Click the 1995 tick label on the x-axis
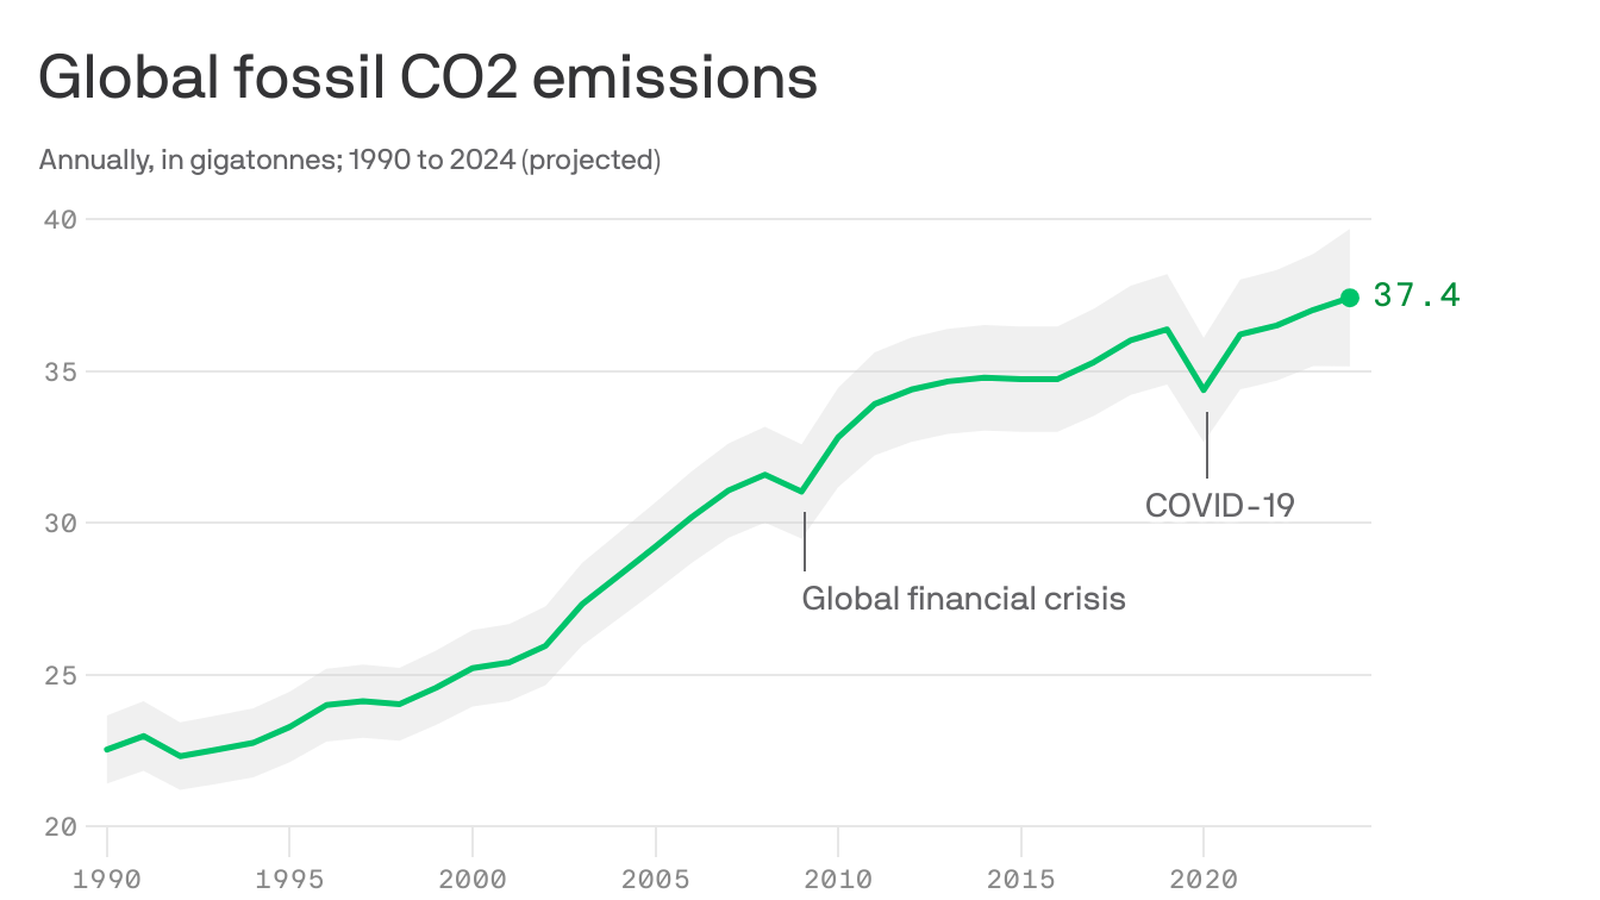 coord(289,879)
